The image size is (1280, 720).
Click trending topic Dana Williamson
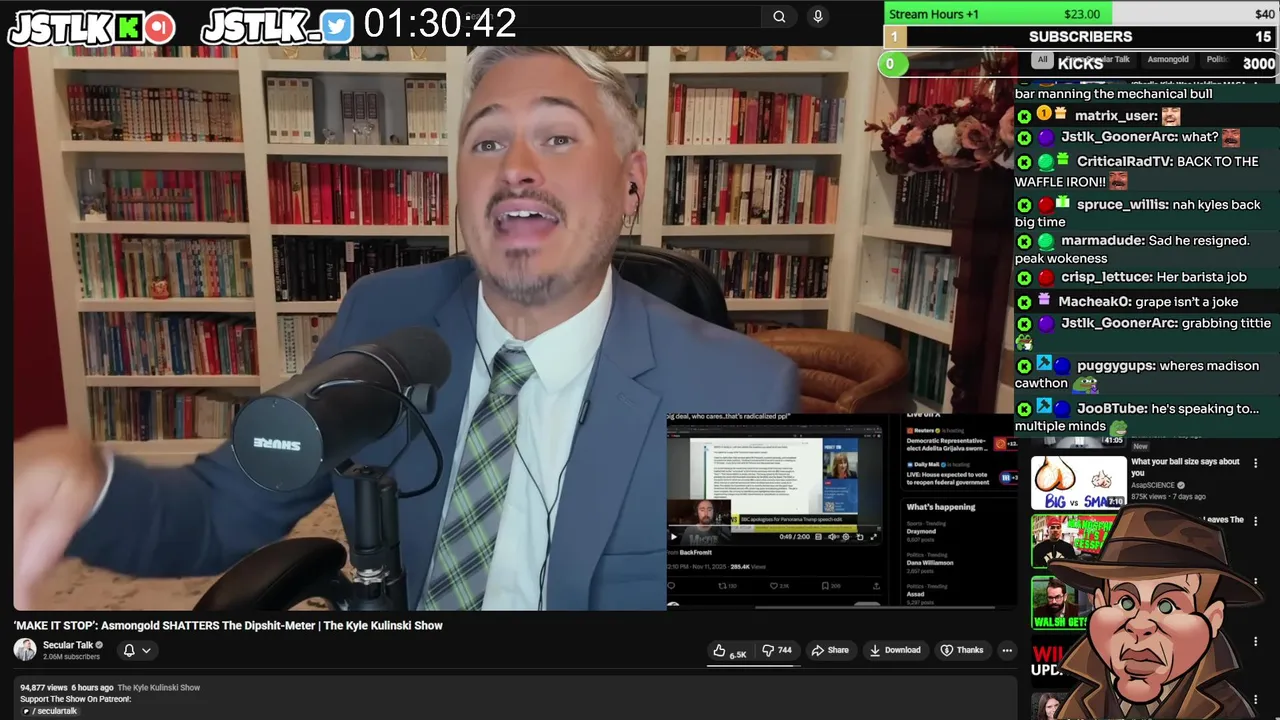point(930,563)
